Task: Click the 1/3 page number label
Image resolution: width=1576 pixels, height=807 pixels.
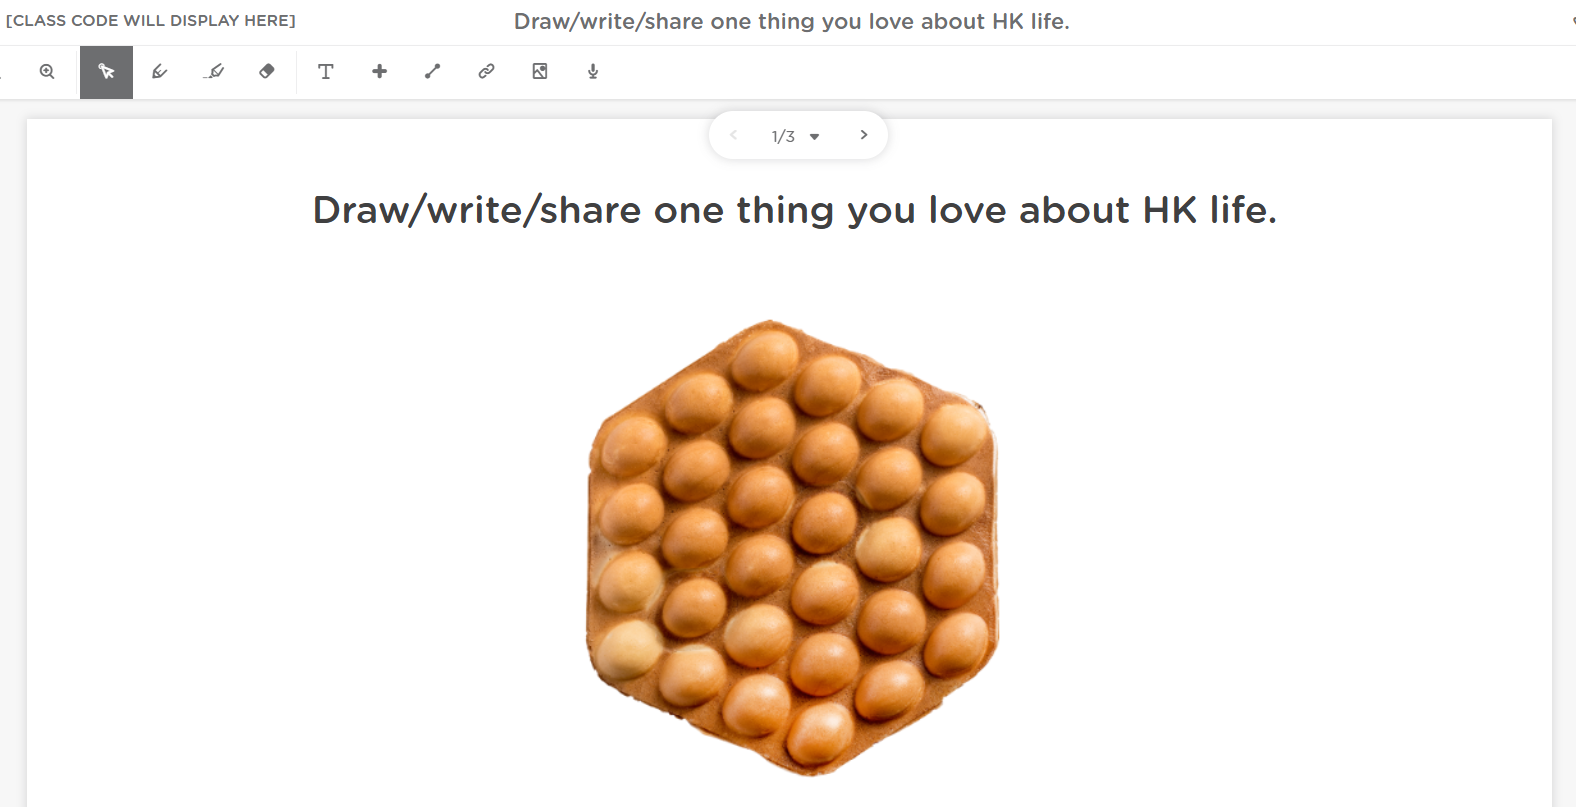Action: tap(783, 137)
